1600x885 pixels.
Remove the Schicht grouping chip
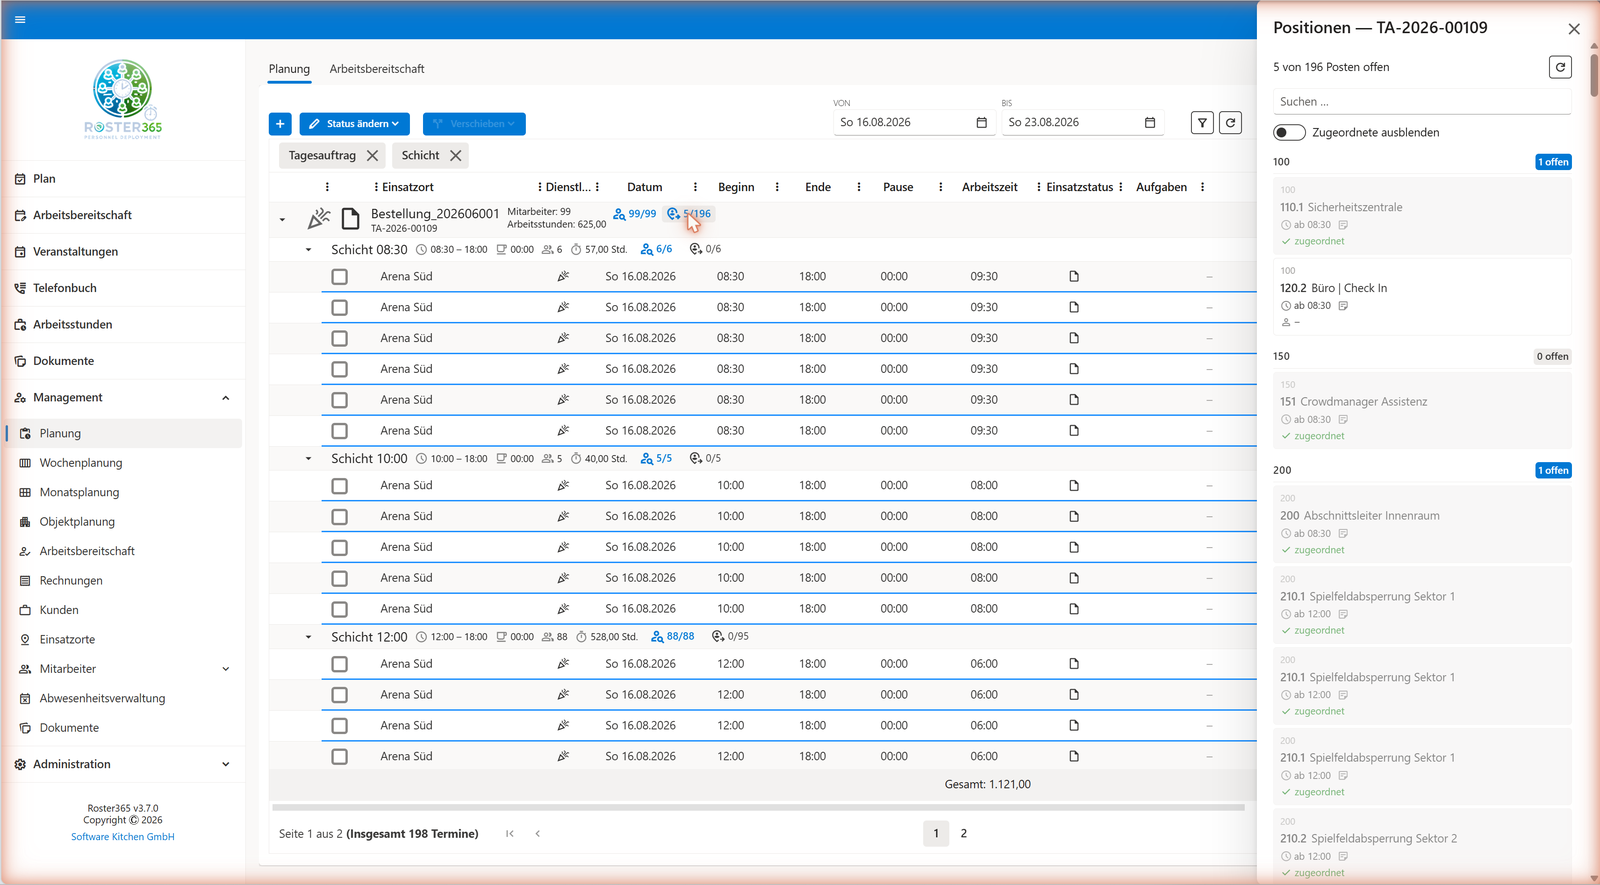(x=455, y=156)
